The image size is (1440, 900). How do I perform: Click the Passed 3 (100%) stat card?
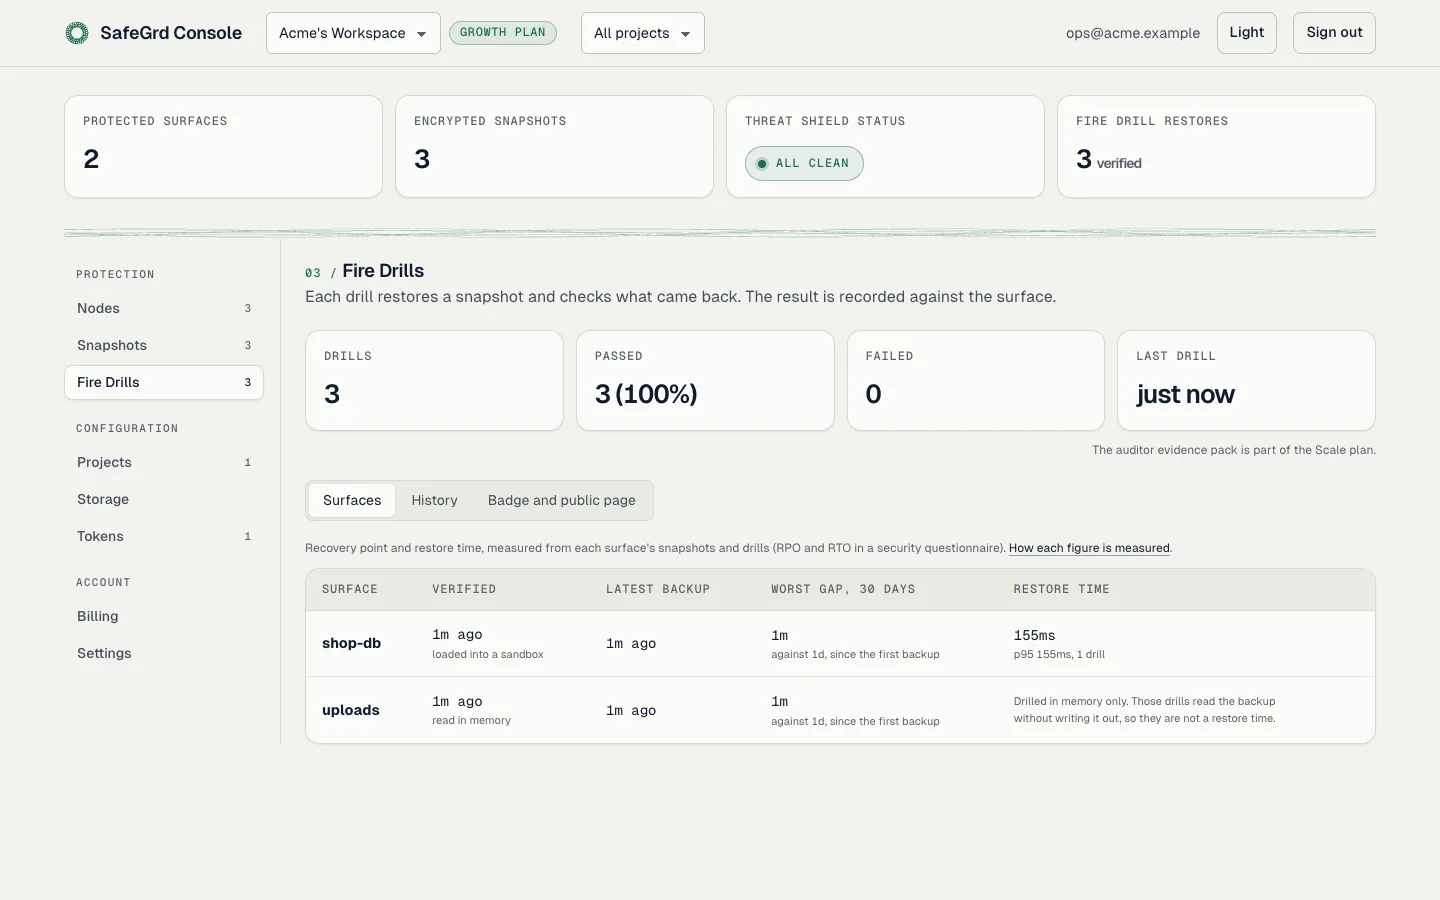coord(705,381)
